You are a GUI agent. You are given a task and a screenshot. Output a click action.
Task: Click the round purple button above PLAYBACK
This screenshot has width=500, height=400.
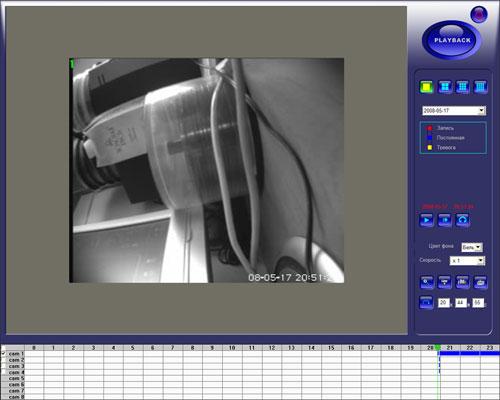[479, 14]
